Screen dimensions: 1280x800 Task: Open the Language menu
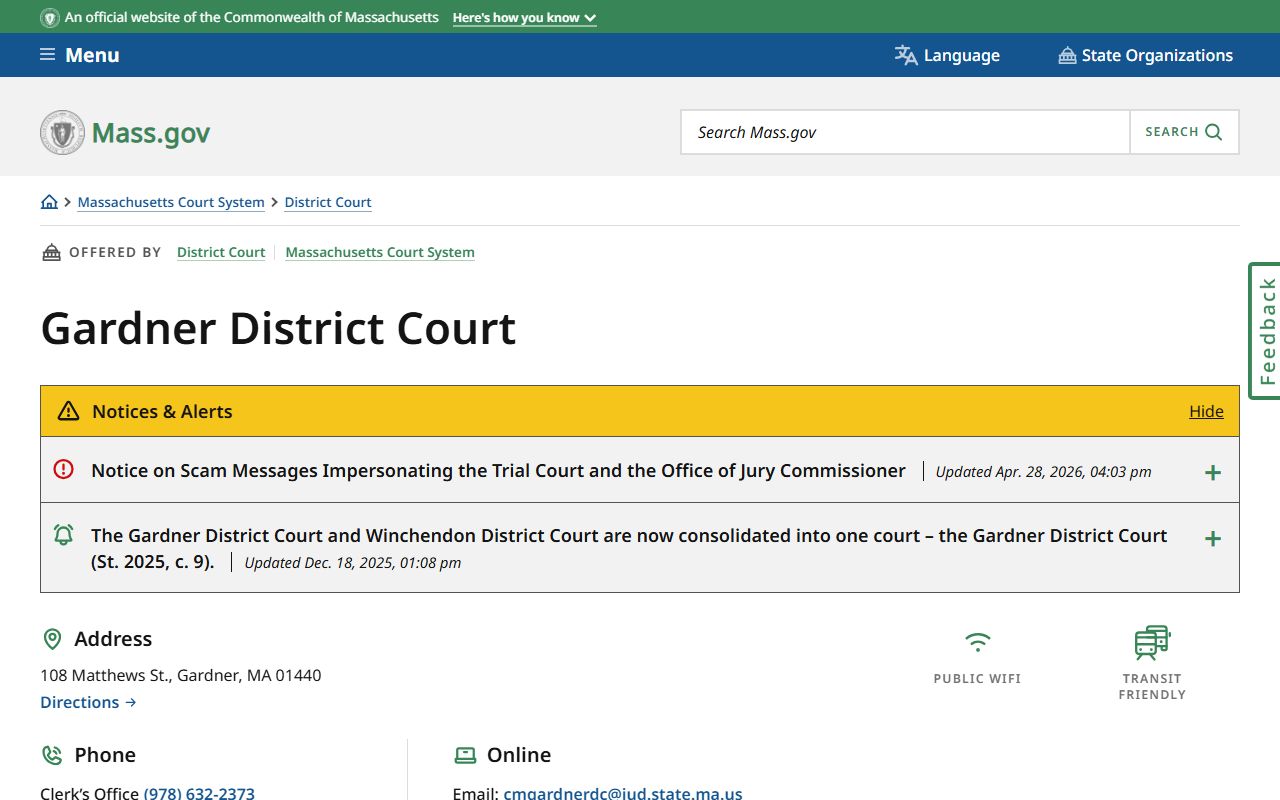tap(947, 55)
